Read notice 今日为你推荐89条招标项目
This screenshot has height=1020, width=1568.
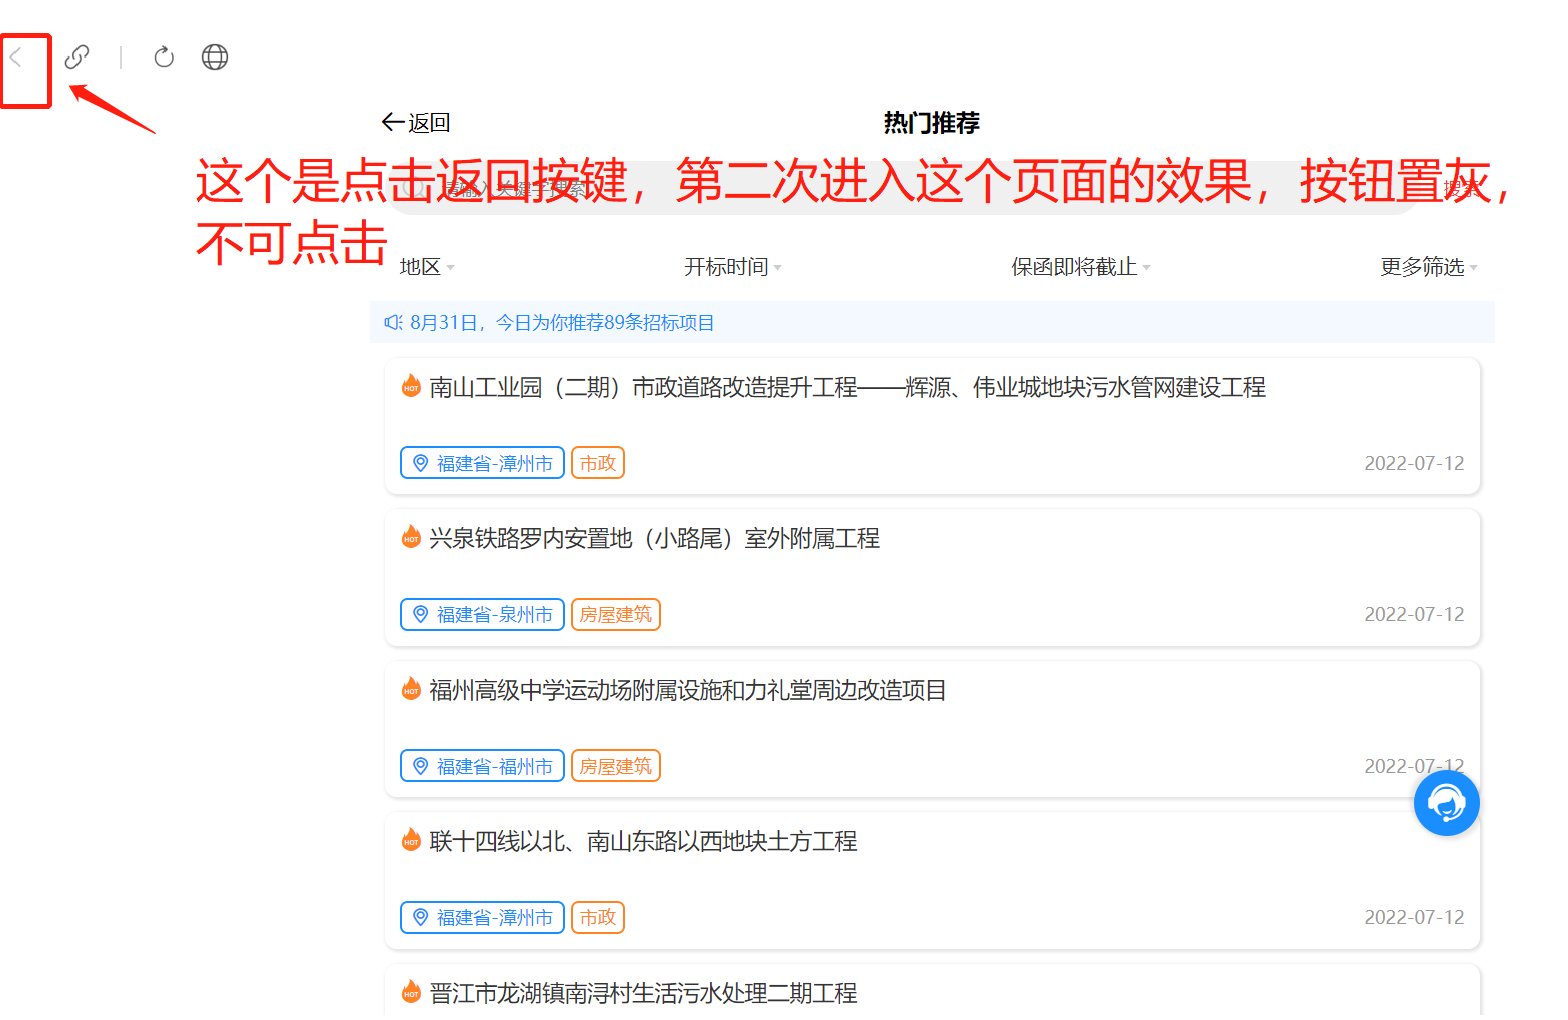[x=605, y=322]
